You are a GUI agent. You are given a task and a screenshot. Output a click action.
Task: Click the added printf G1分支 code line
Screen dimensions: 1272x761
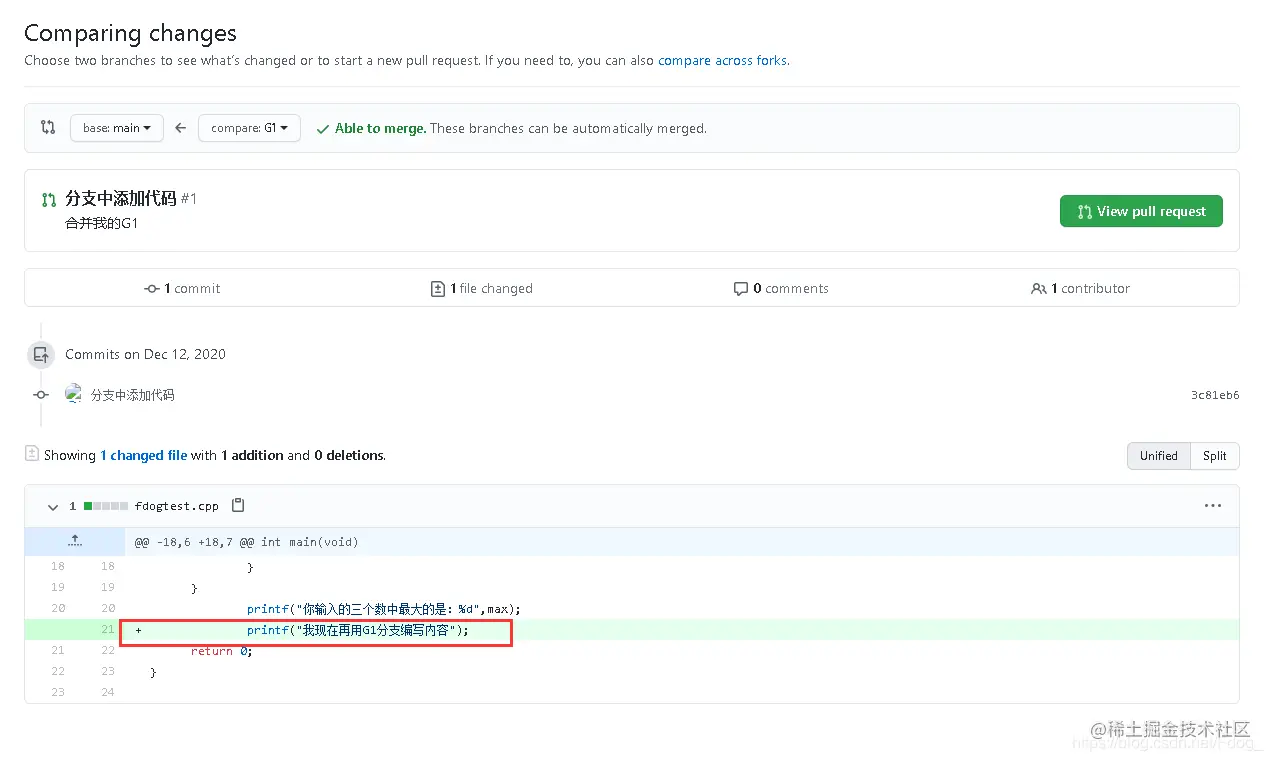358,630
